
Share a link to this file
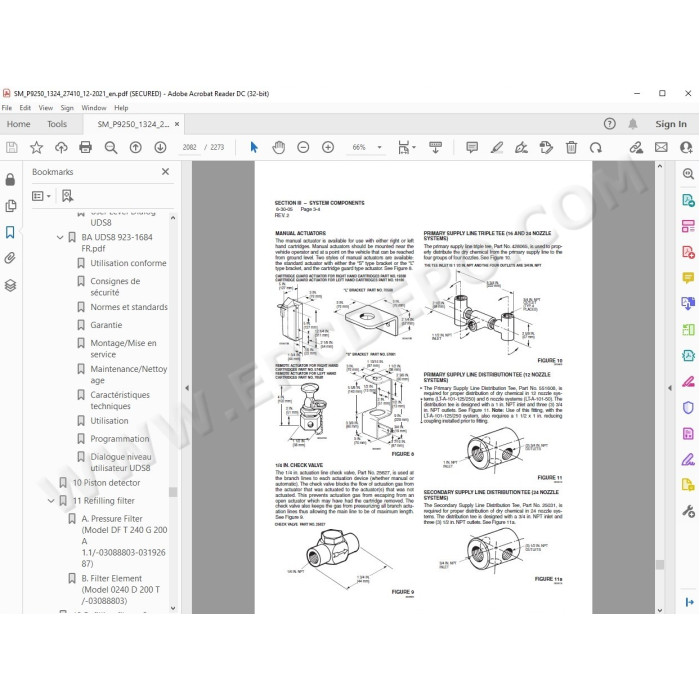tap(636, 147)
